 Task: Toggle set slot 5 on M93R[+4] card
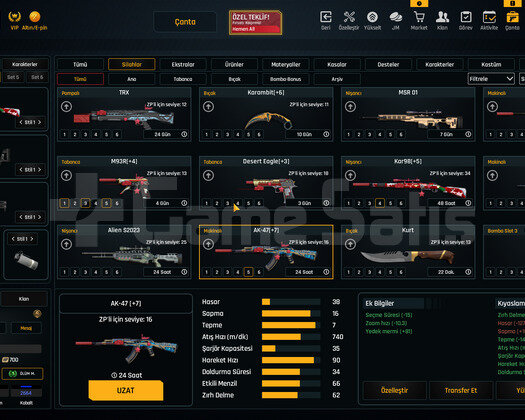(106, 203)
